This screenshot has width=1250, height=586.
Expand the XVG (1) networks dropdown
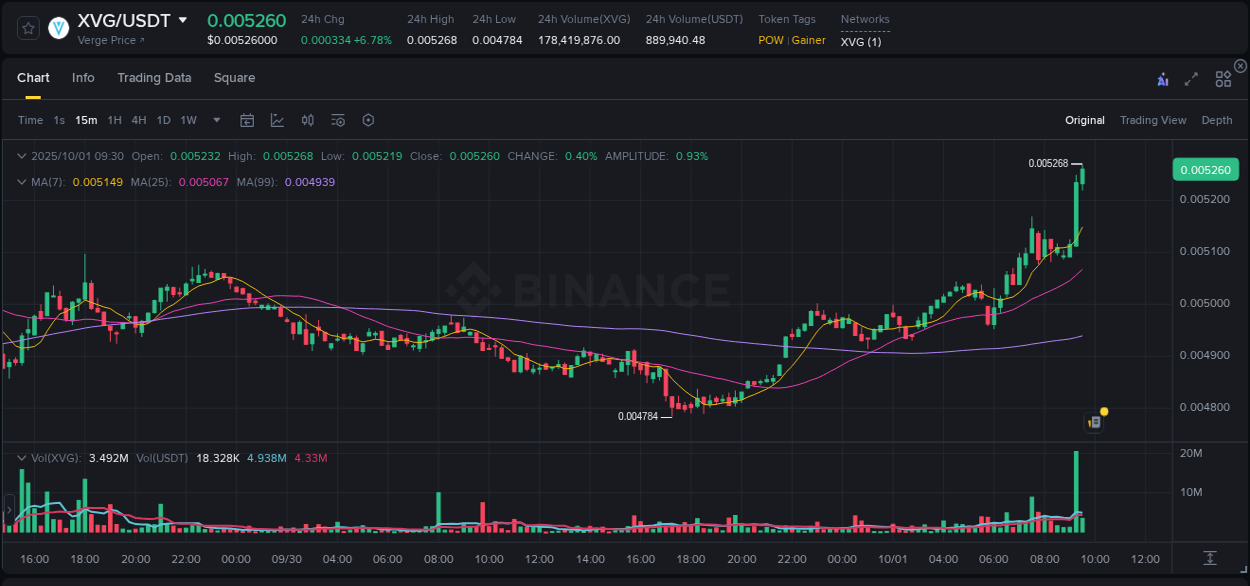tap(862, 43)
